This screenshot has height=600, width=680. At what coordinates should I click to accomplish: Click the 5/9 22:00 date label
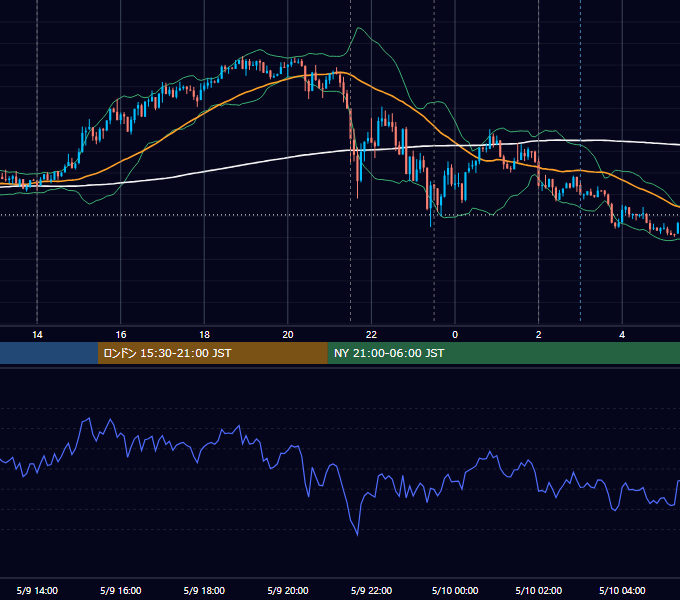pos(371,590)
